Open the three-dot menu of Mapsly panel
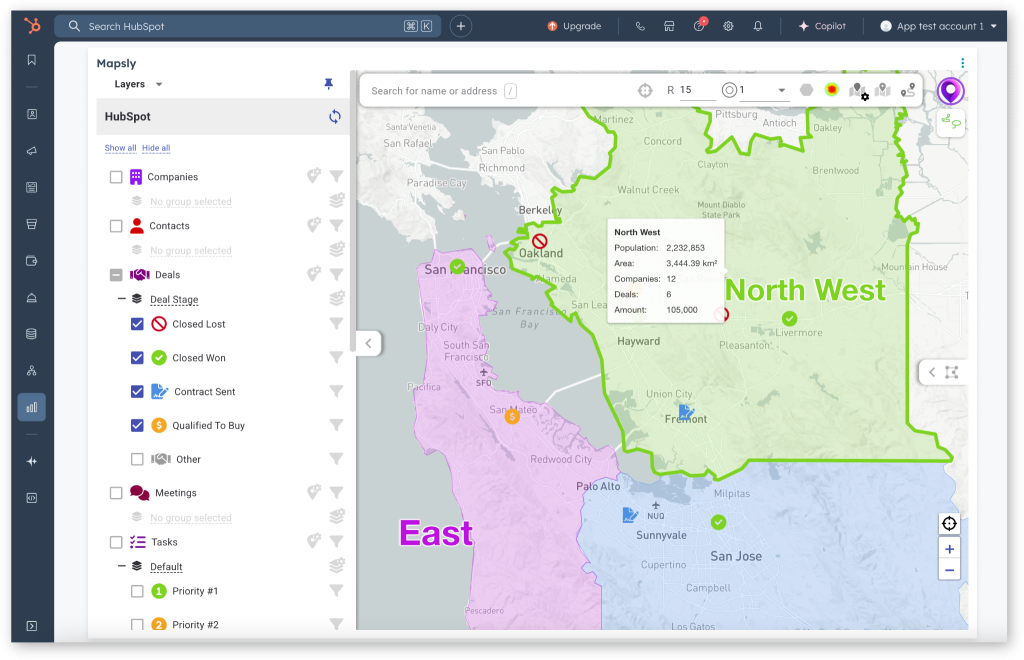1024x660 pixels. (962, 62)
